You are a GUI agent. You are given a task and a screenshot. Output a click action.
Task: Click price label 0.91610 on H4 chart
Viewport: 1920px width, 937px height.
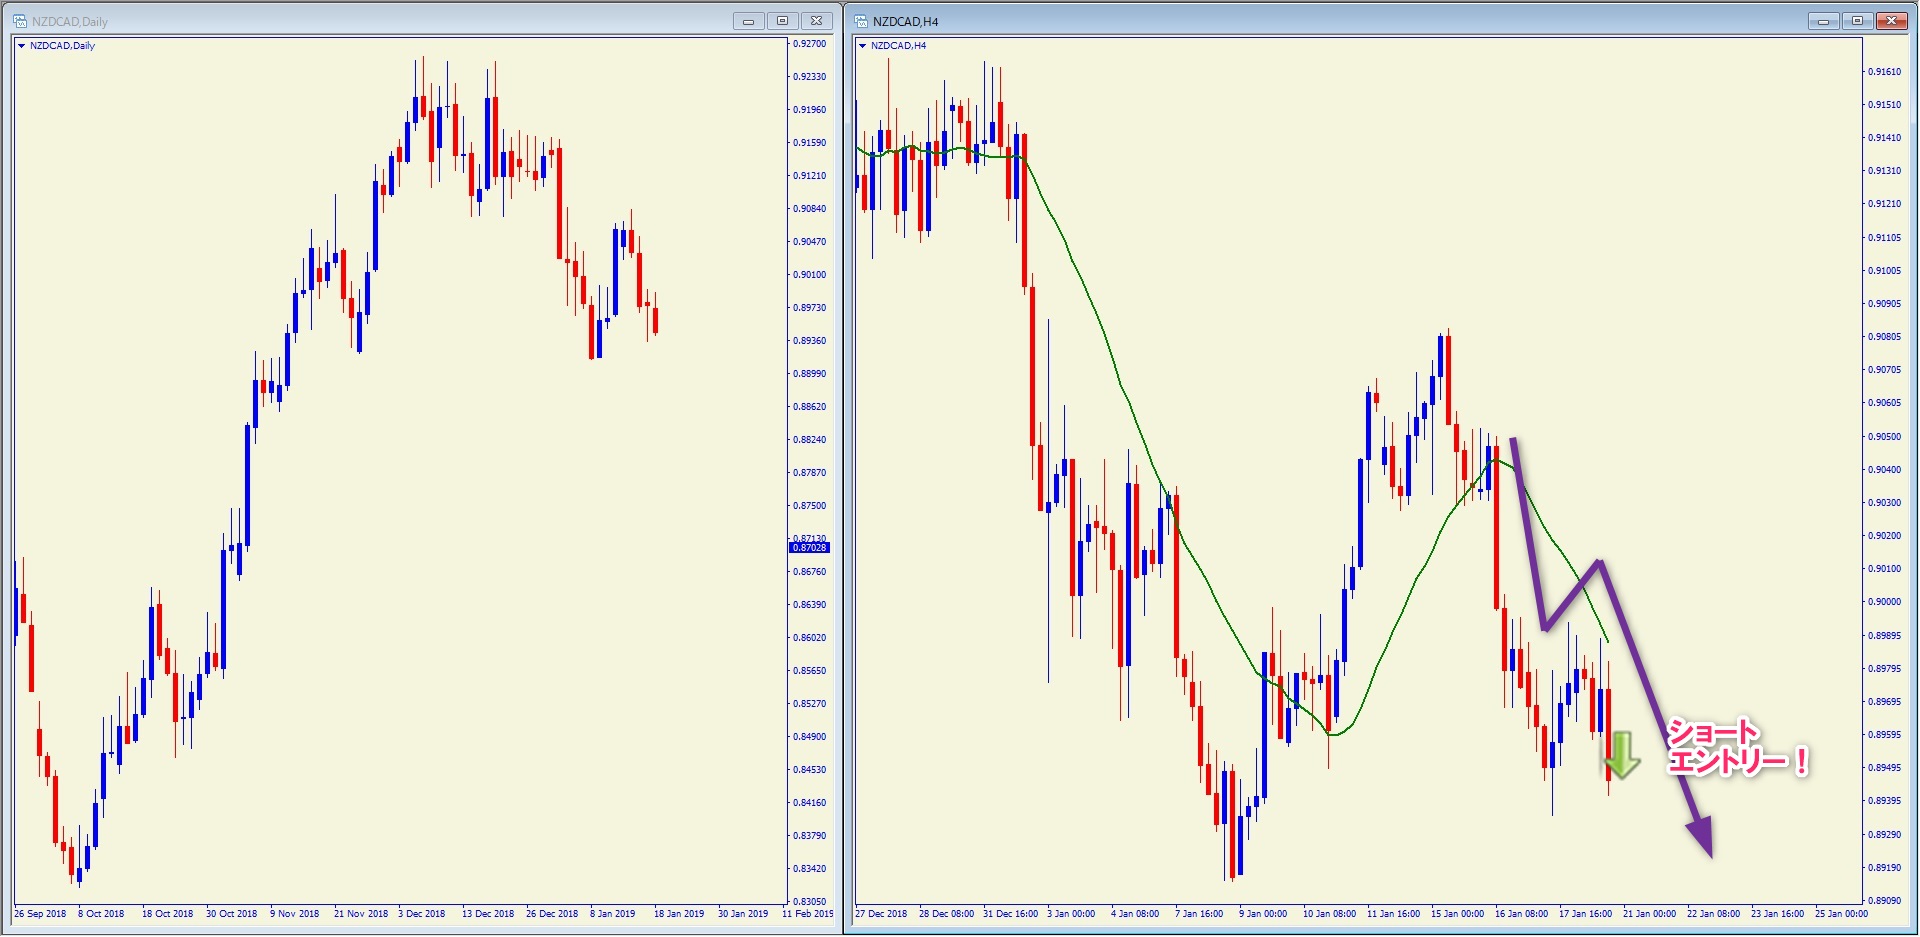point(1885,72)
